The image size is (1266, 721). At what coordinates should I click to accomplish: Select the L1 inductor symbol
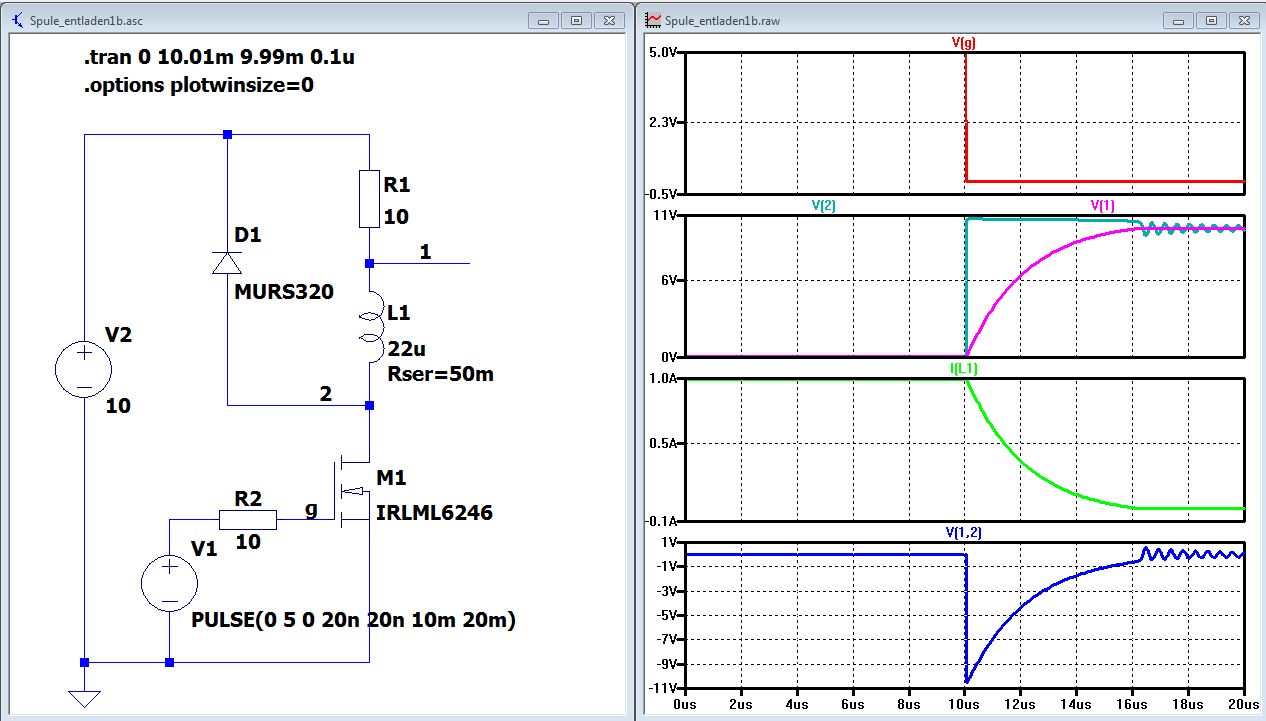pos(369,328)
